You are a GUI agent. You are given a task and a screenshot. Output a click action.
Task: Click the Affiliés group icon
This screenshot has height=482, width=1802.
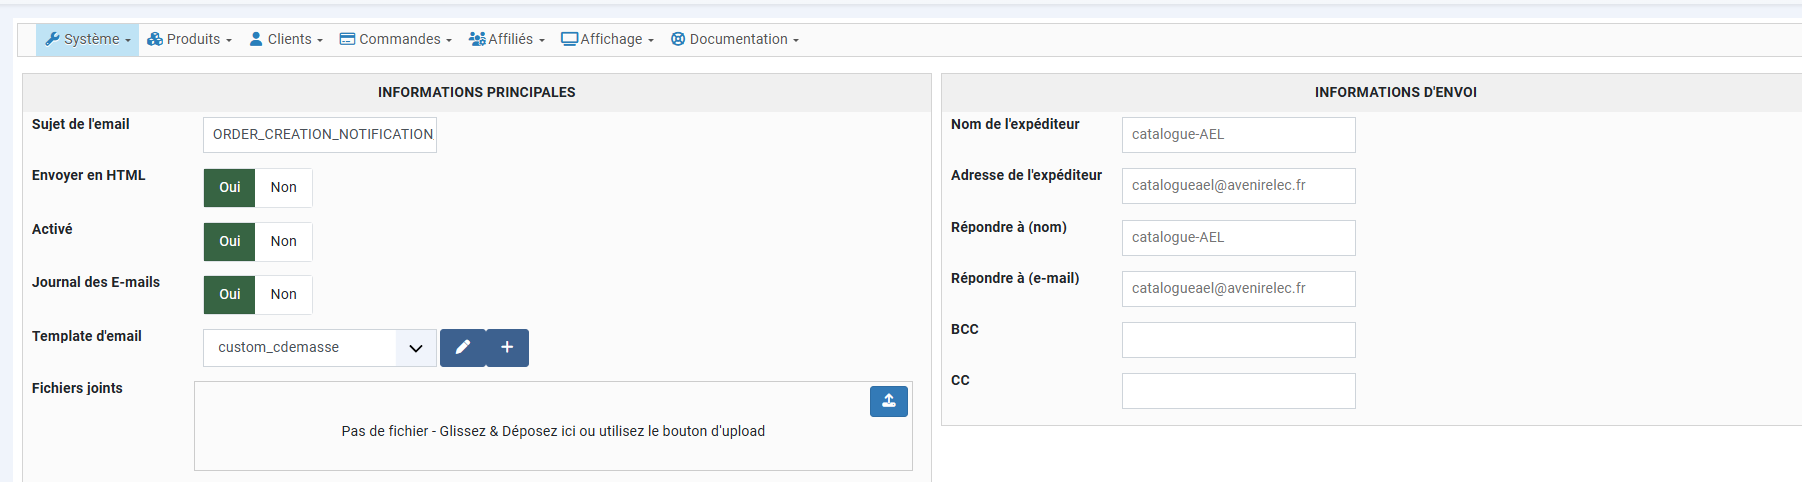pos(477,40)
